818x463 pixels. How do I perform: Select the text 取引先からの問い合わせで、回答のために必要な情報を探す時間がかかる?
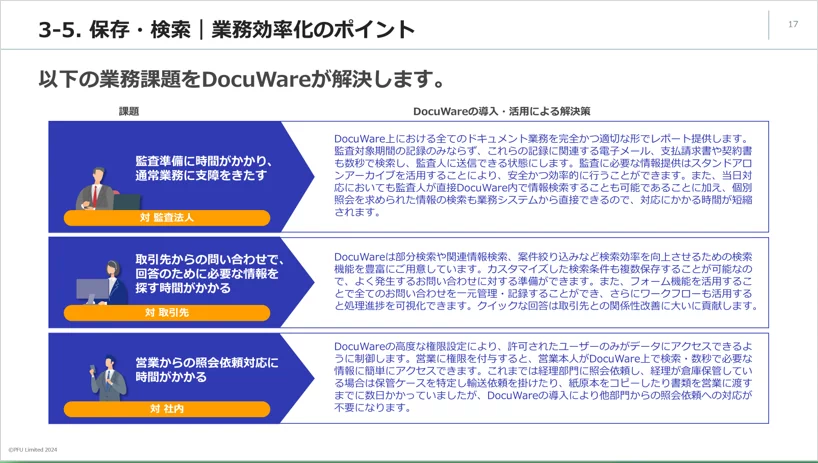coord(210,274)
